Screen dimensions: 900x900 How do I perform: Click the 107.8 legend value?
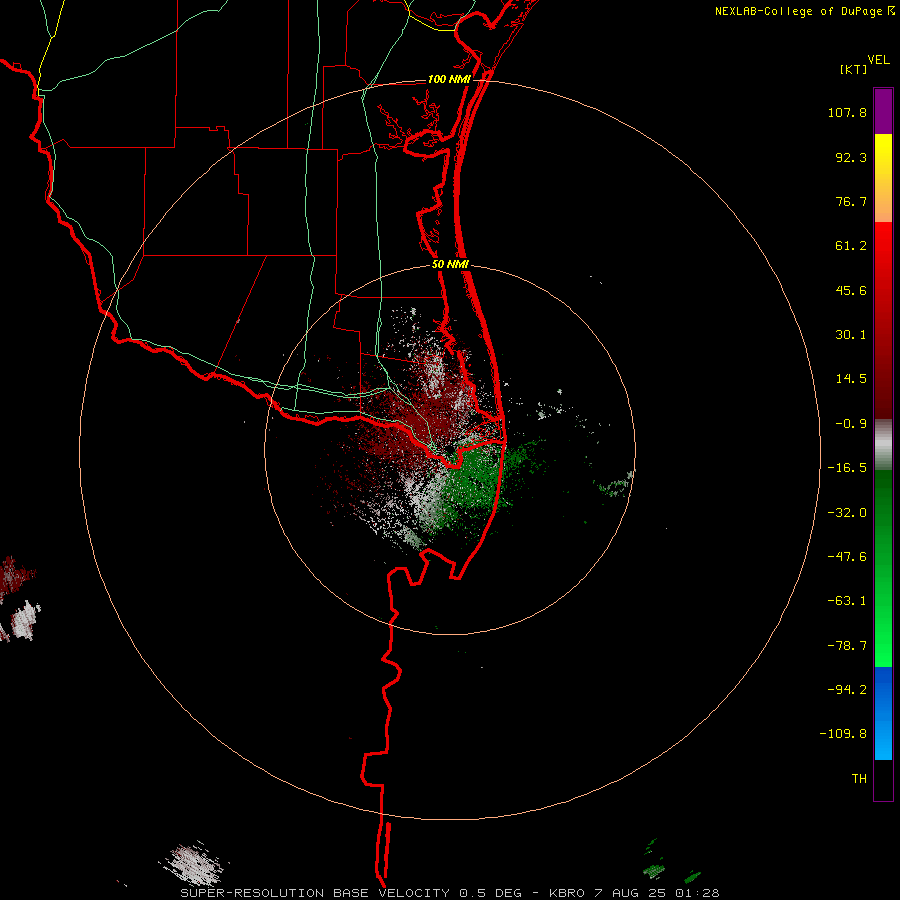[x=847, y=112]
